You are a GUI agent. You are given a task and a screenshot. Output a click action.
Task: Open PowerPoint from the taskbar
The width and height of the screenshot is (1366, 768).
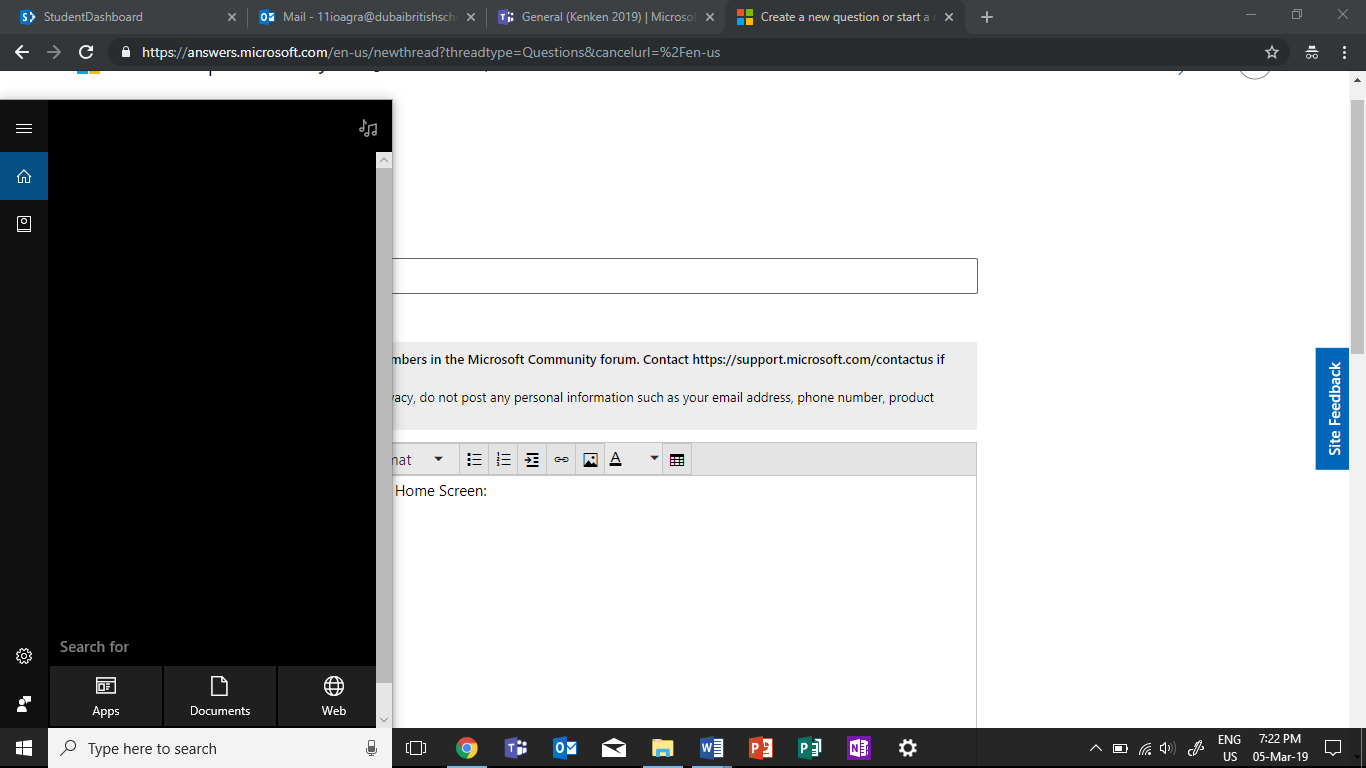point(761,748)
